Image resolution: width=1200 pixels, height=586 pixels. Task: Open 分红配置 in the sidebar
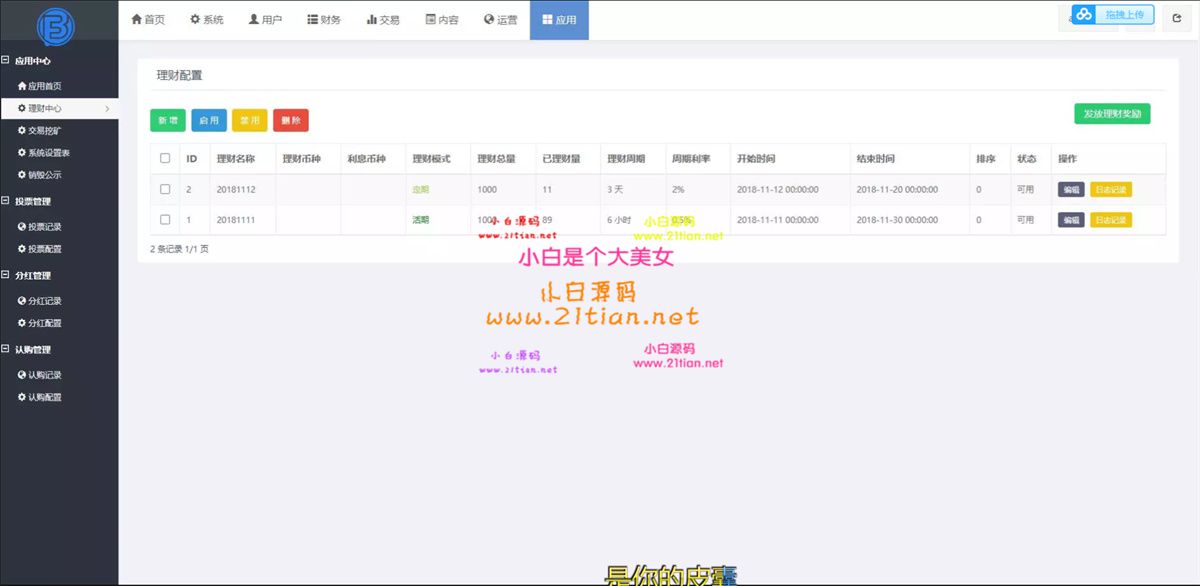[x=39, y=323]
